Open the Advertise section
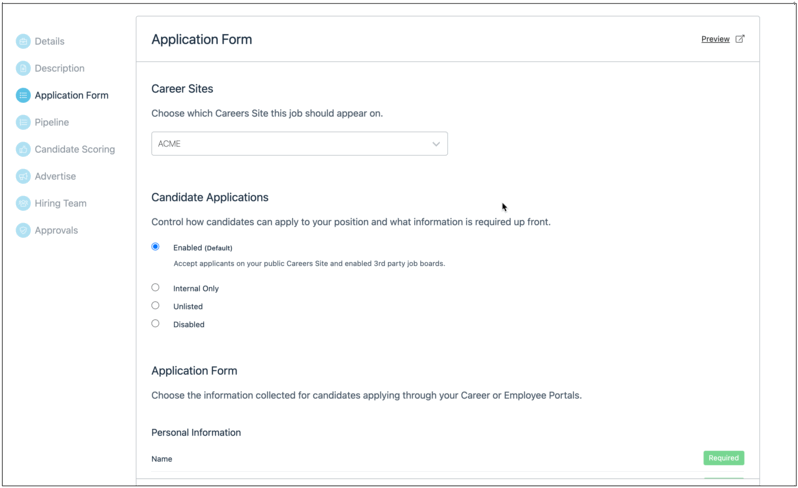 pyautogui.click(x=55, y=176)
